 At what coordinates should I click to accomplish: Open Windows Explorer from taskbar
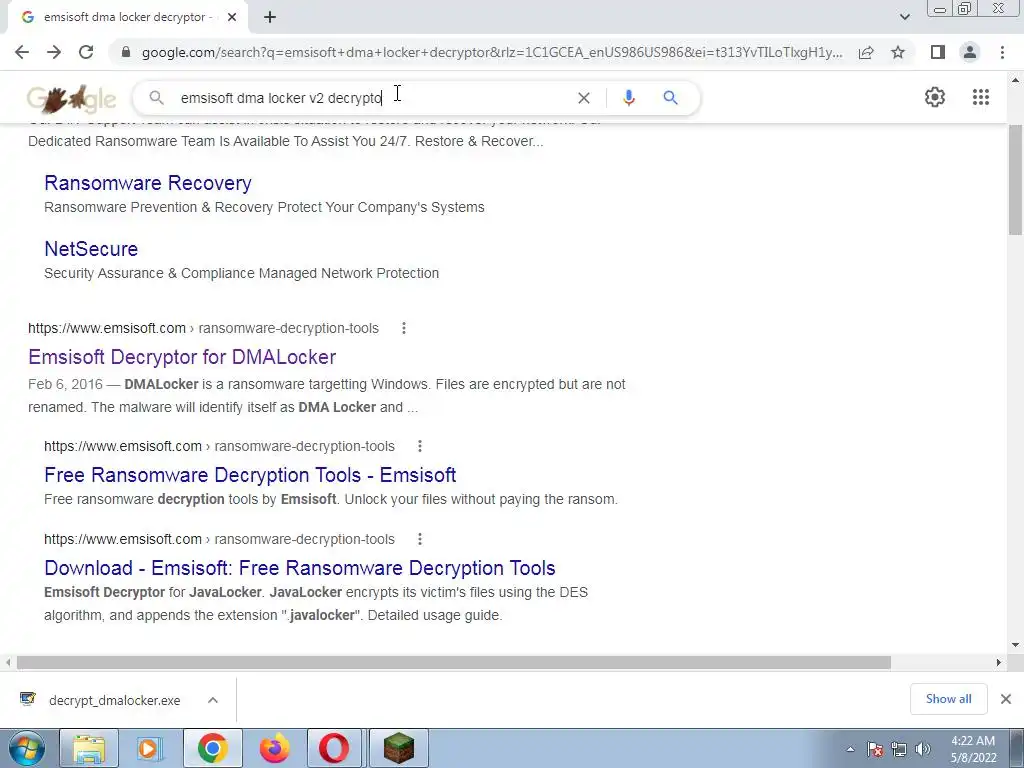click(89, 749)
